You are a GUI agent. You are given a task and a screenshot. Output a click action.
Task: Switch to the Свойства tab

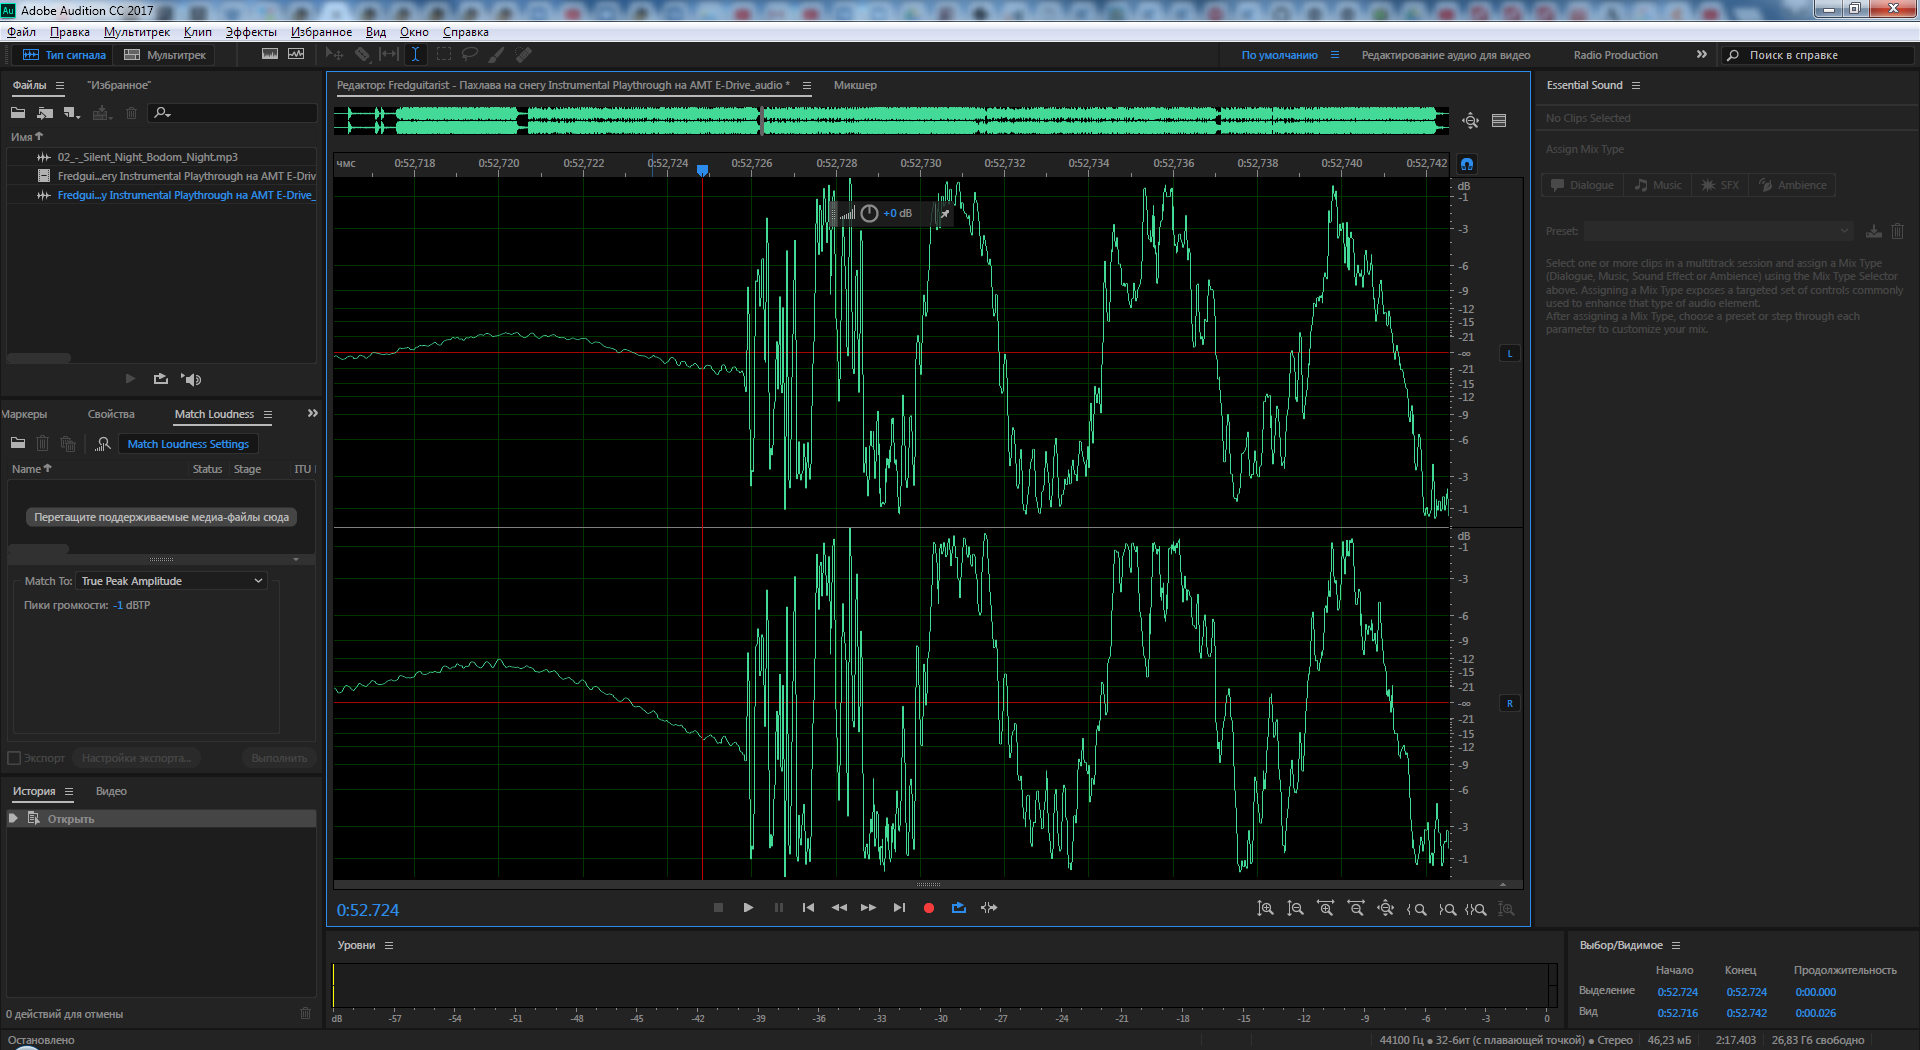point(111,414)
